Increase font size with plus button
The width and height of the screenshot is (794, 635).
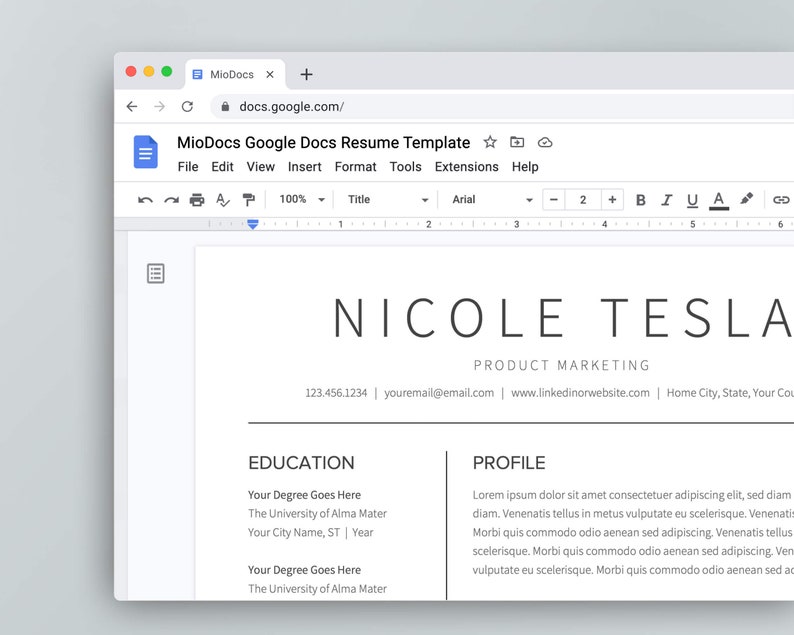click(612, 200)
